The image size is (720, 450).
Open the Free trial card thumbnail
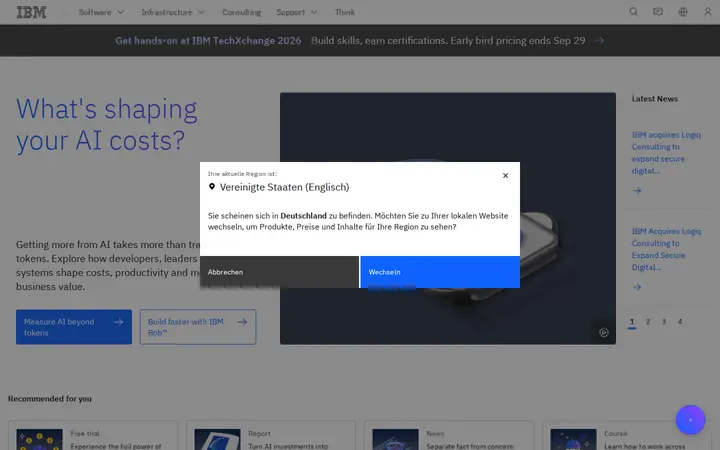click(x=39, y=439)
